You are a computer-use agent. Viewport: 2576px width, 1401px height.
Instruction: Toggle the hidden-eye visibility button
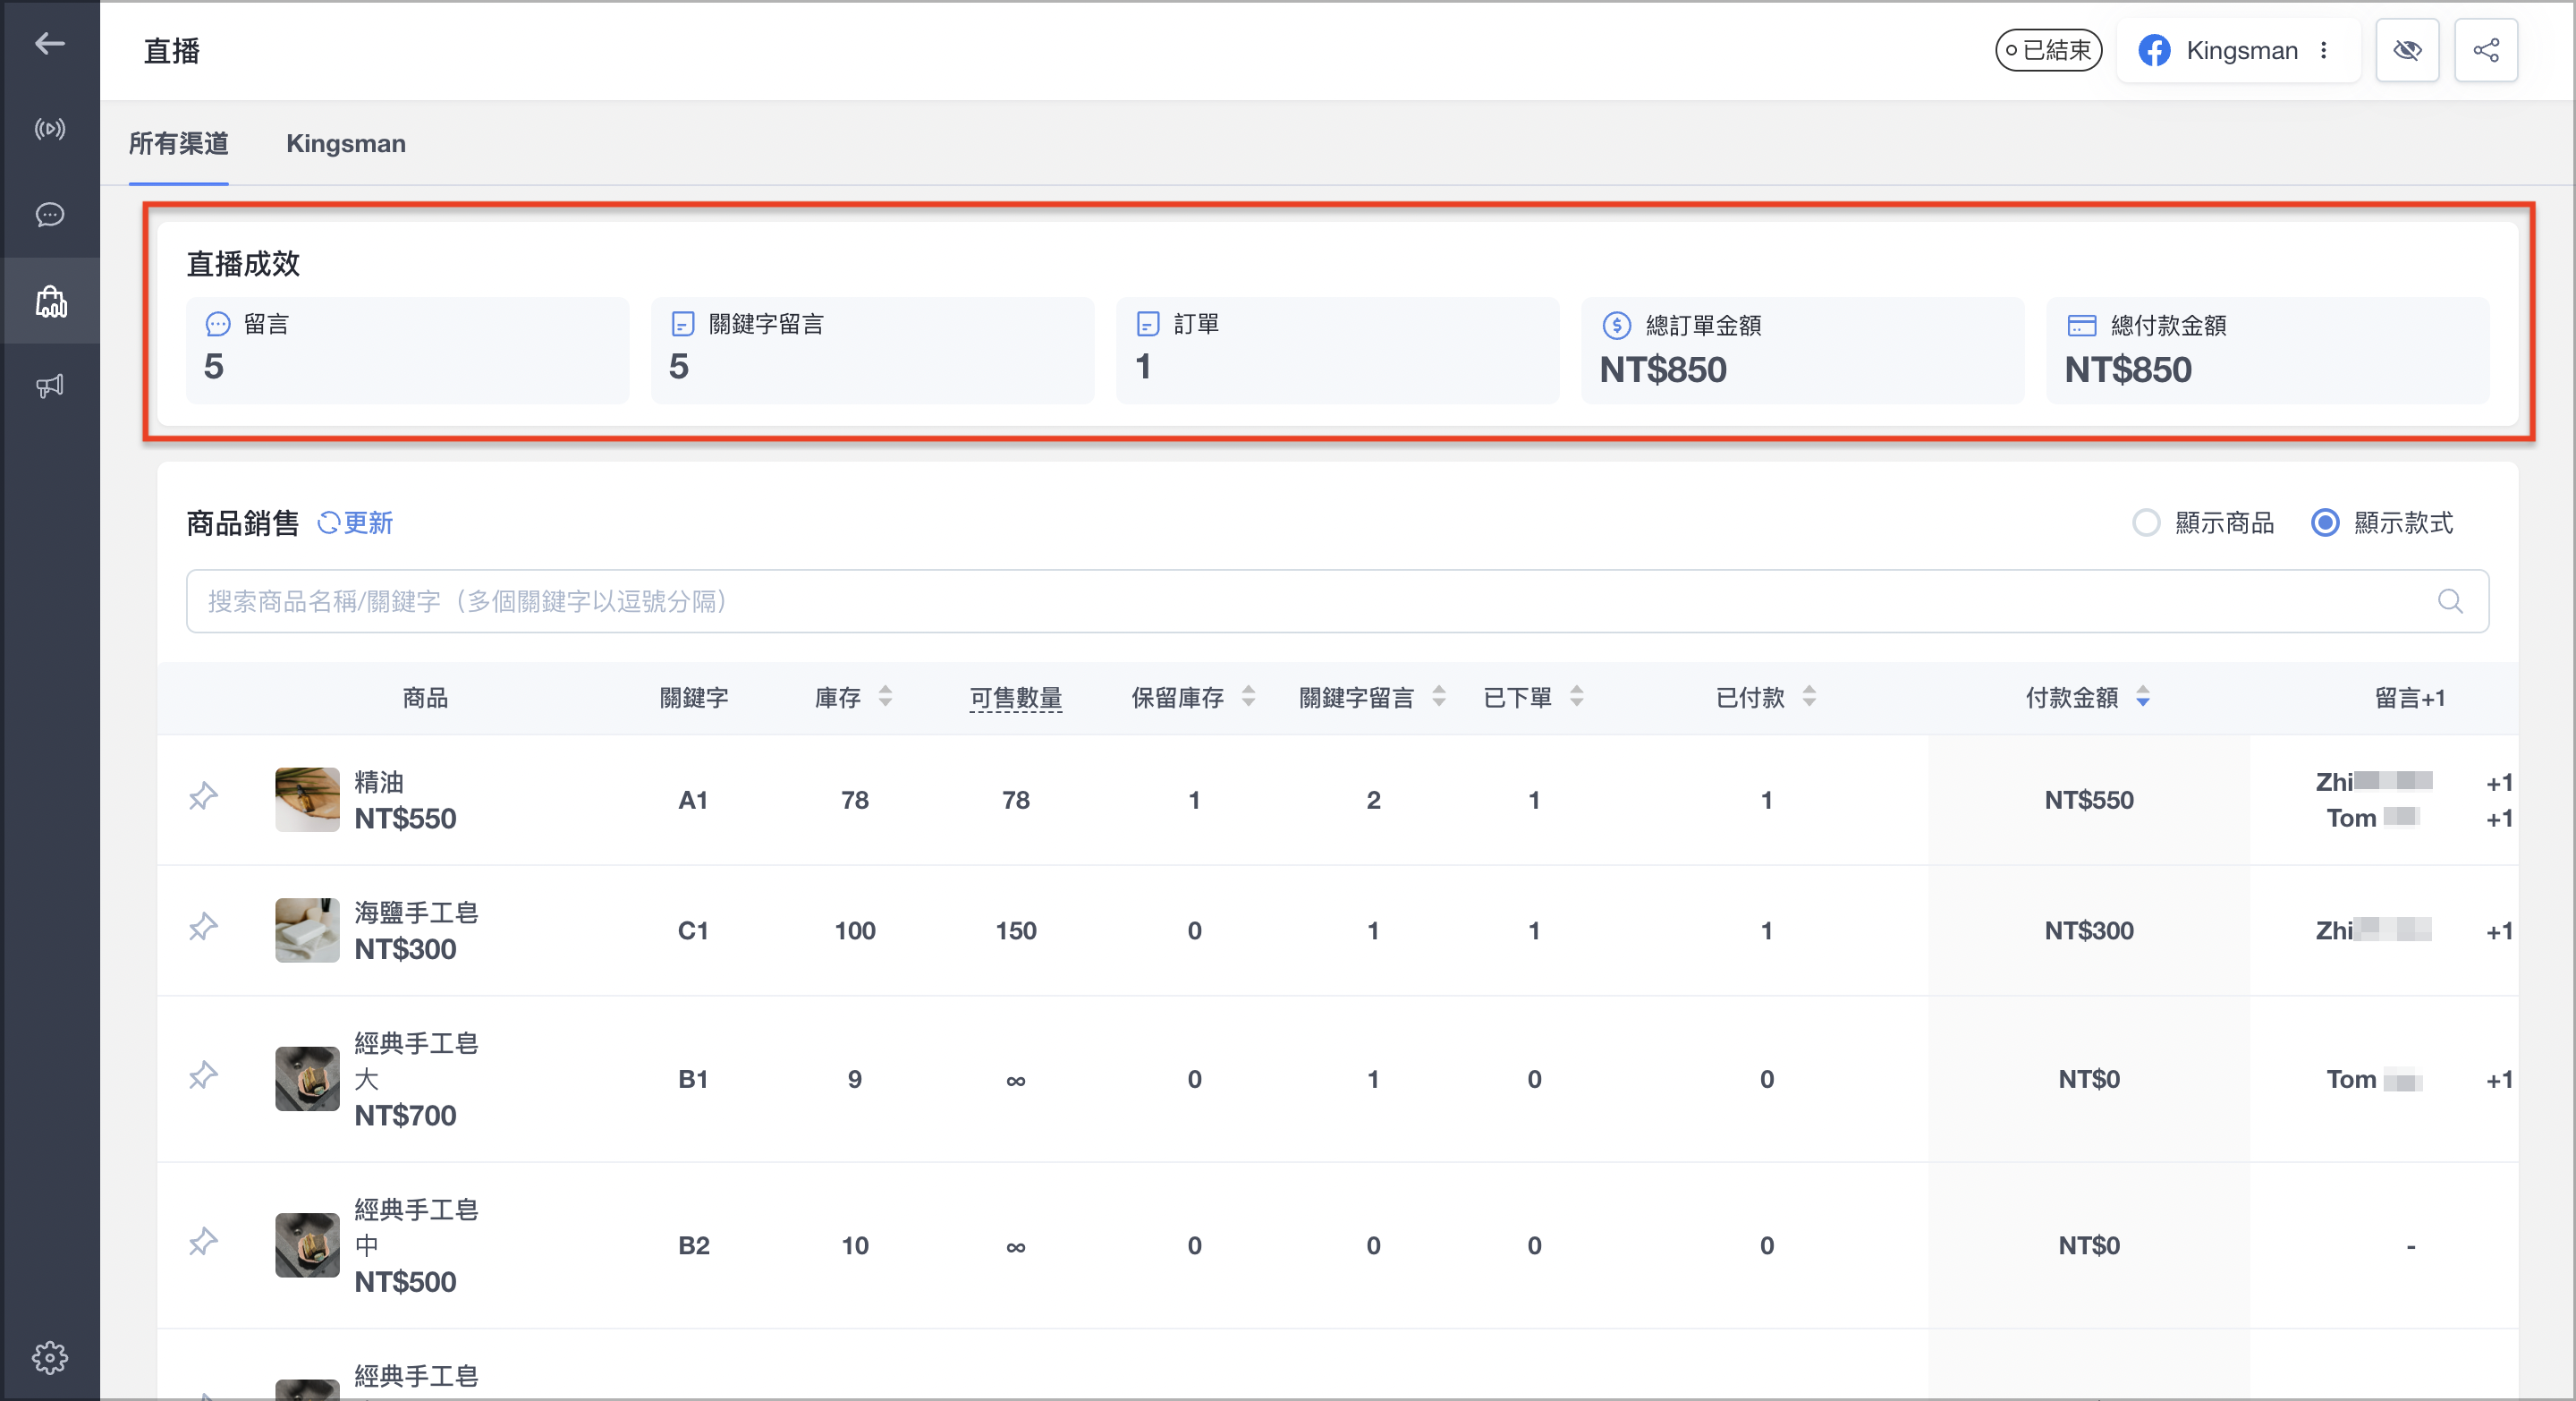coord(2407,50)
